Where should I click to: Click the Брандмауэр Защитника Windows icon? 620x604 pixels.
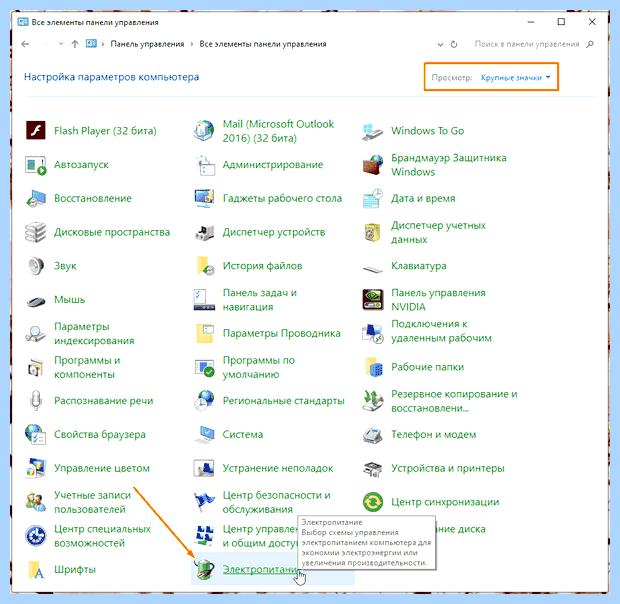[x=372, y=165]
